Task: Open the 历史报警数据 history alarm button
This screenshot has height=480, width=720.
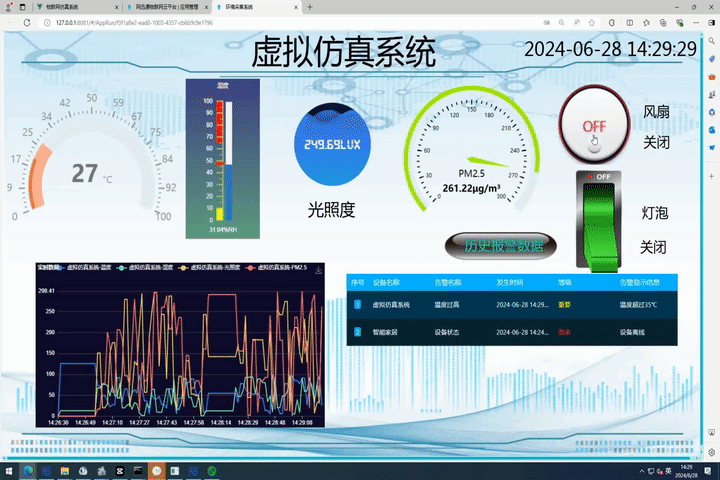Action: tap(496, 245)
